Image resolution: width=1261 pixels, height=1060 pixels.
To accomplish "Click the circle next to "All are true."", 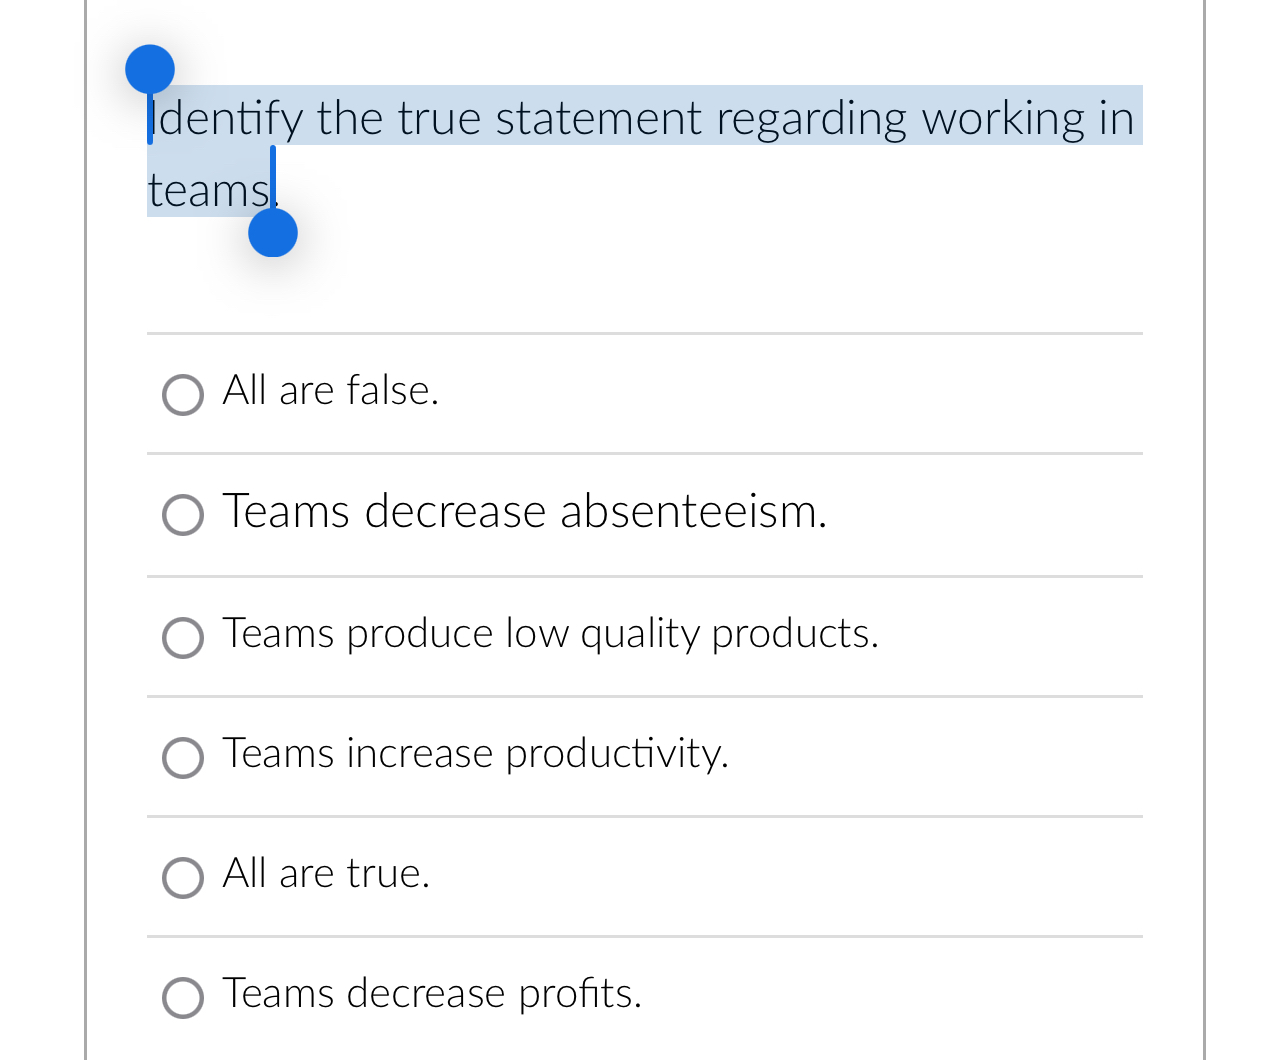I will (x=183, y=878).
